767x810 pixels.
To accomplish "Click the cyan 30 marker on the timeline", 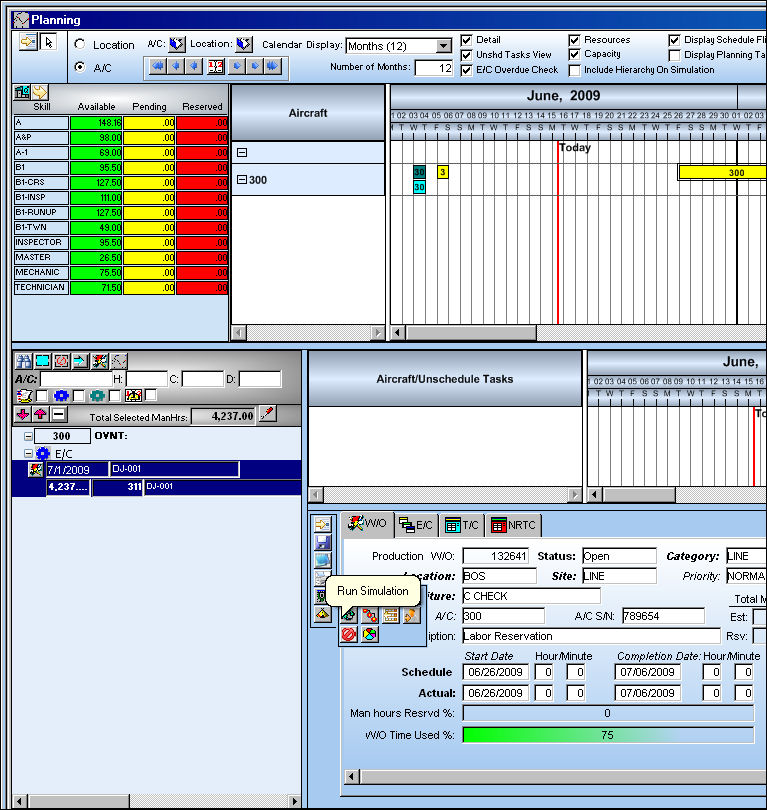I will click(419, 187).
